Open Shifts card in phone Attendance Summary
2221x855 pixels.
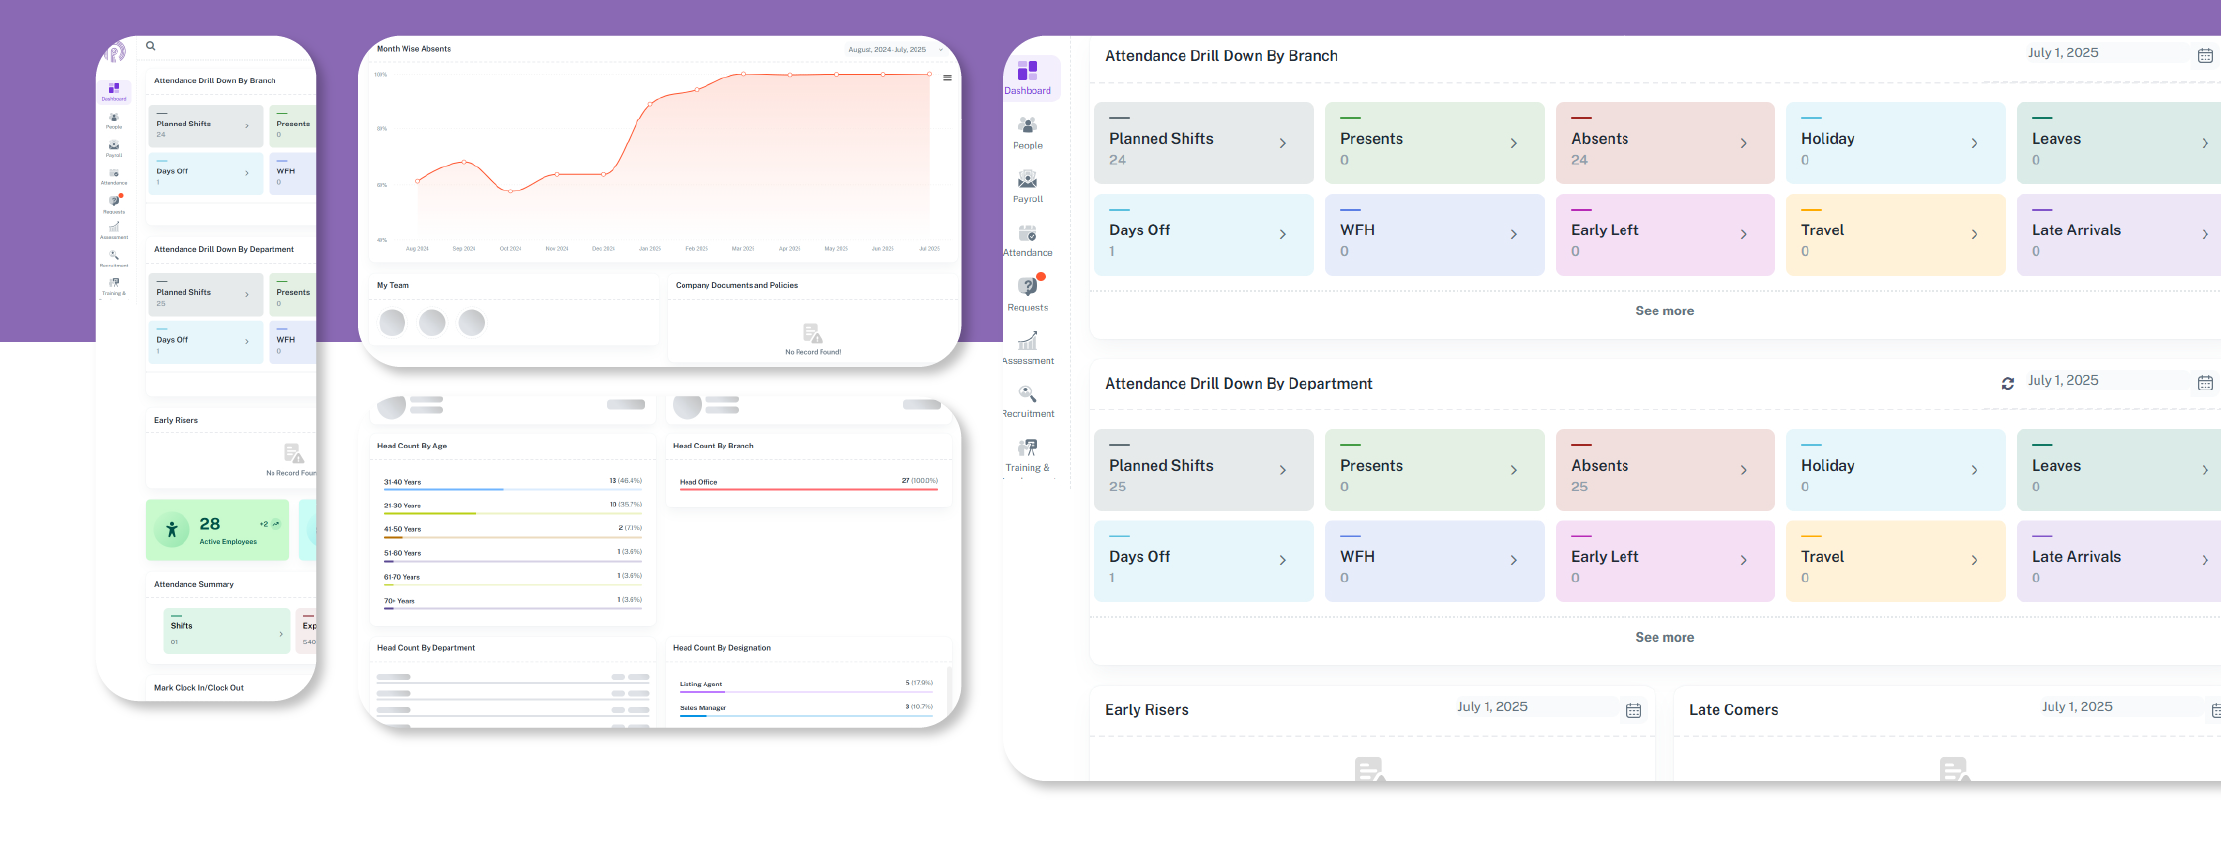click(227, 631)
